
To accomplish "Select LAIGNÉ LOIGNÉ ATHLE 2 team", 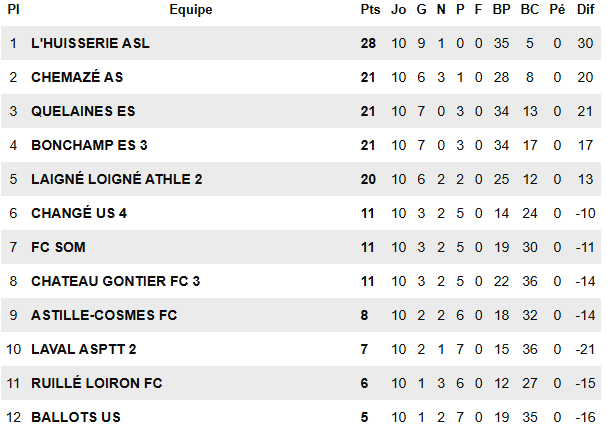I will (117, 179).
